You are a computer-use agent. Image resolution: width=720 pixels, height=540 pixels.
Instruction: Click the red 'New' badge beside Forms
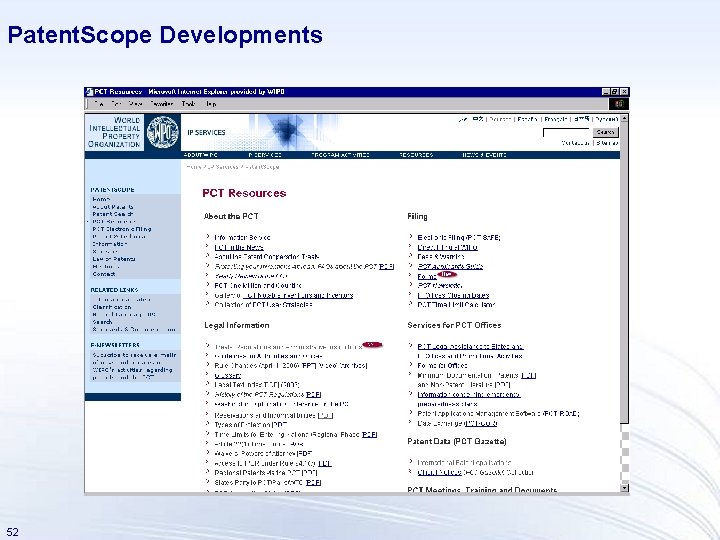click(447, 275)
